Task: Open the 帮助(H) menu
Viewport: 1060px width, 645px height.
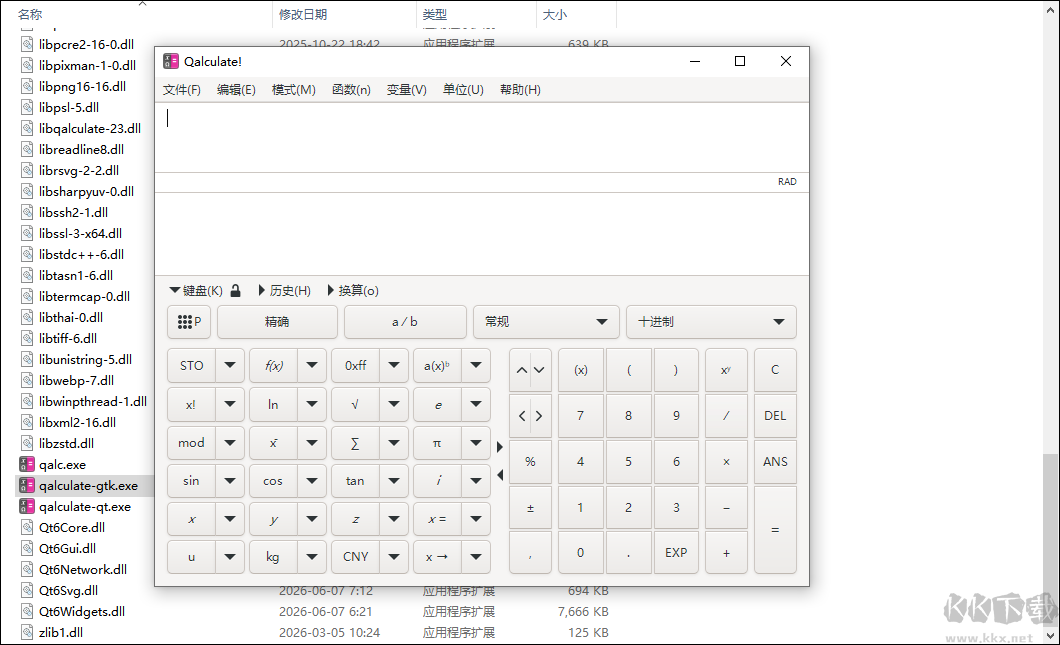Action: pos(520,90)
